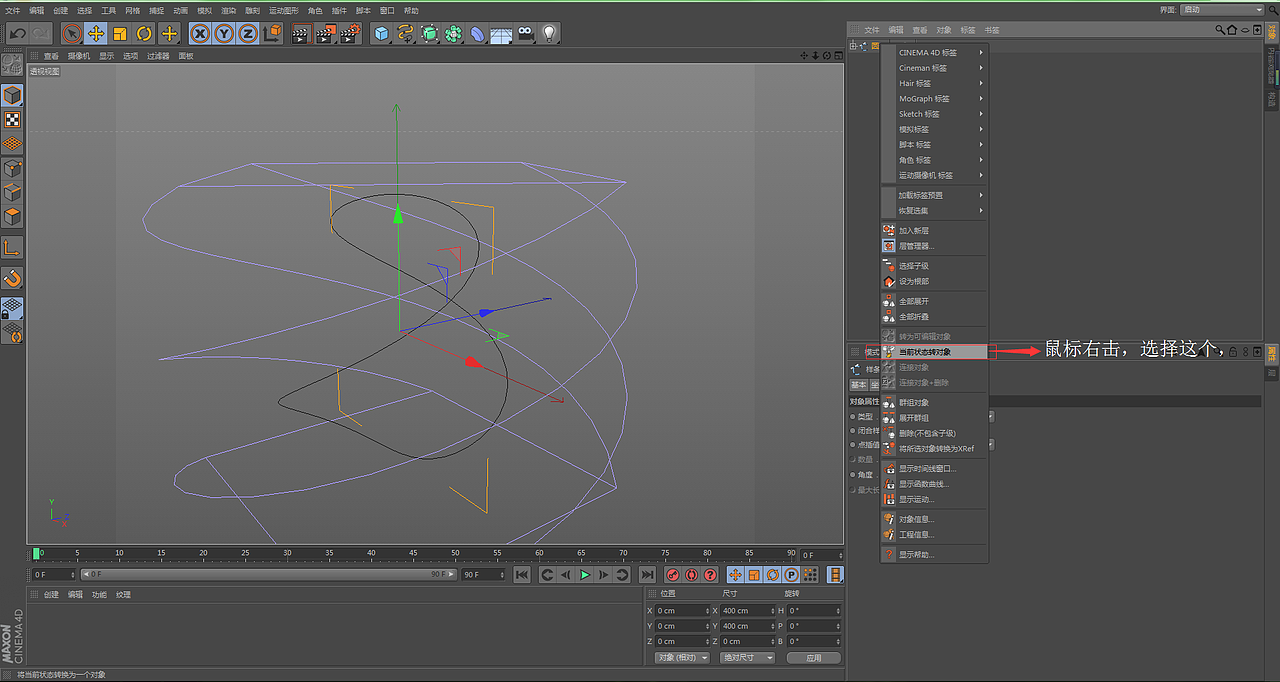This screenshot has width=1280, height=682.
Task: Enable Snap magnet icon
Action: tap(12, 278)
